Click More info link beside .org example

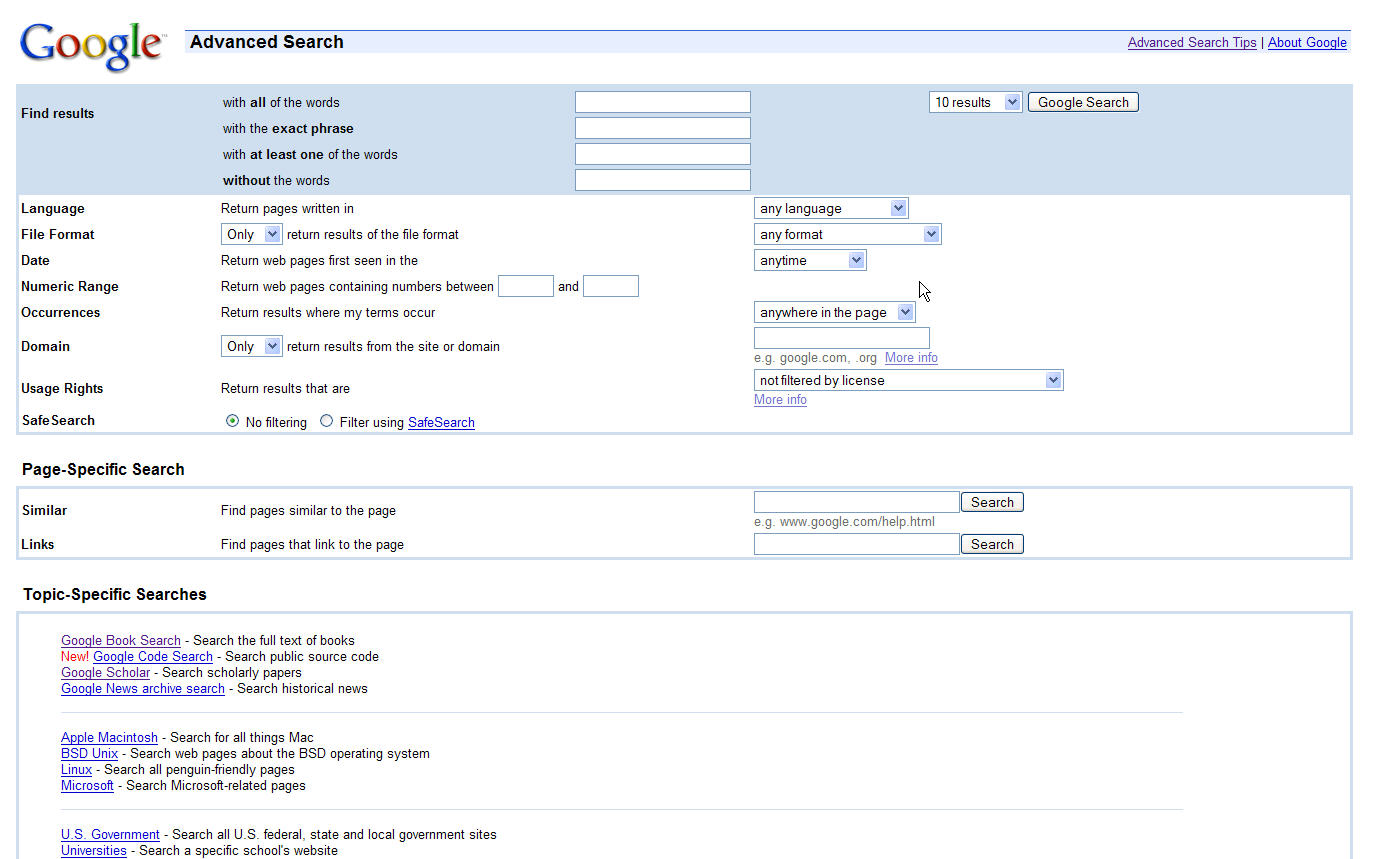911,358
